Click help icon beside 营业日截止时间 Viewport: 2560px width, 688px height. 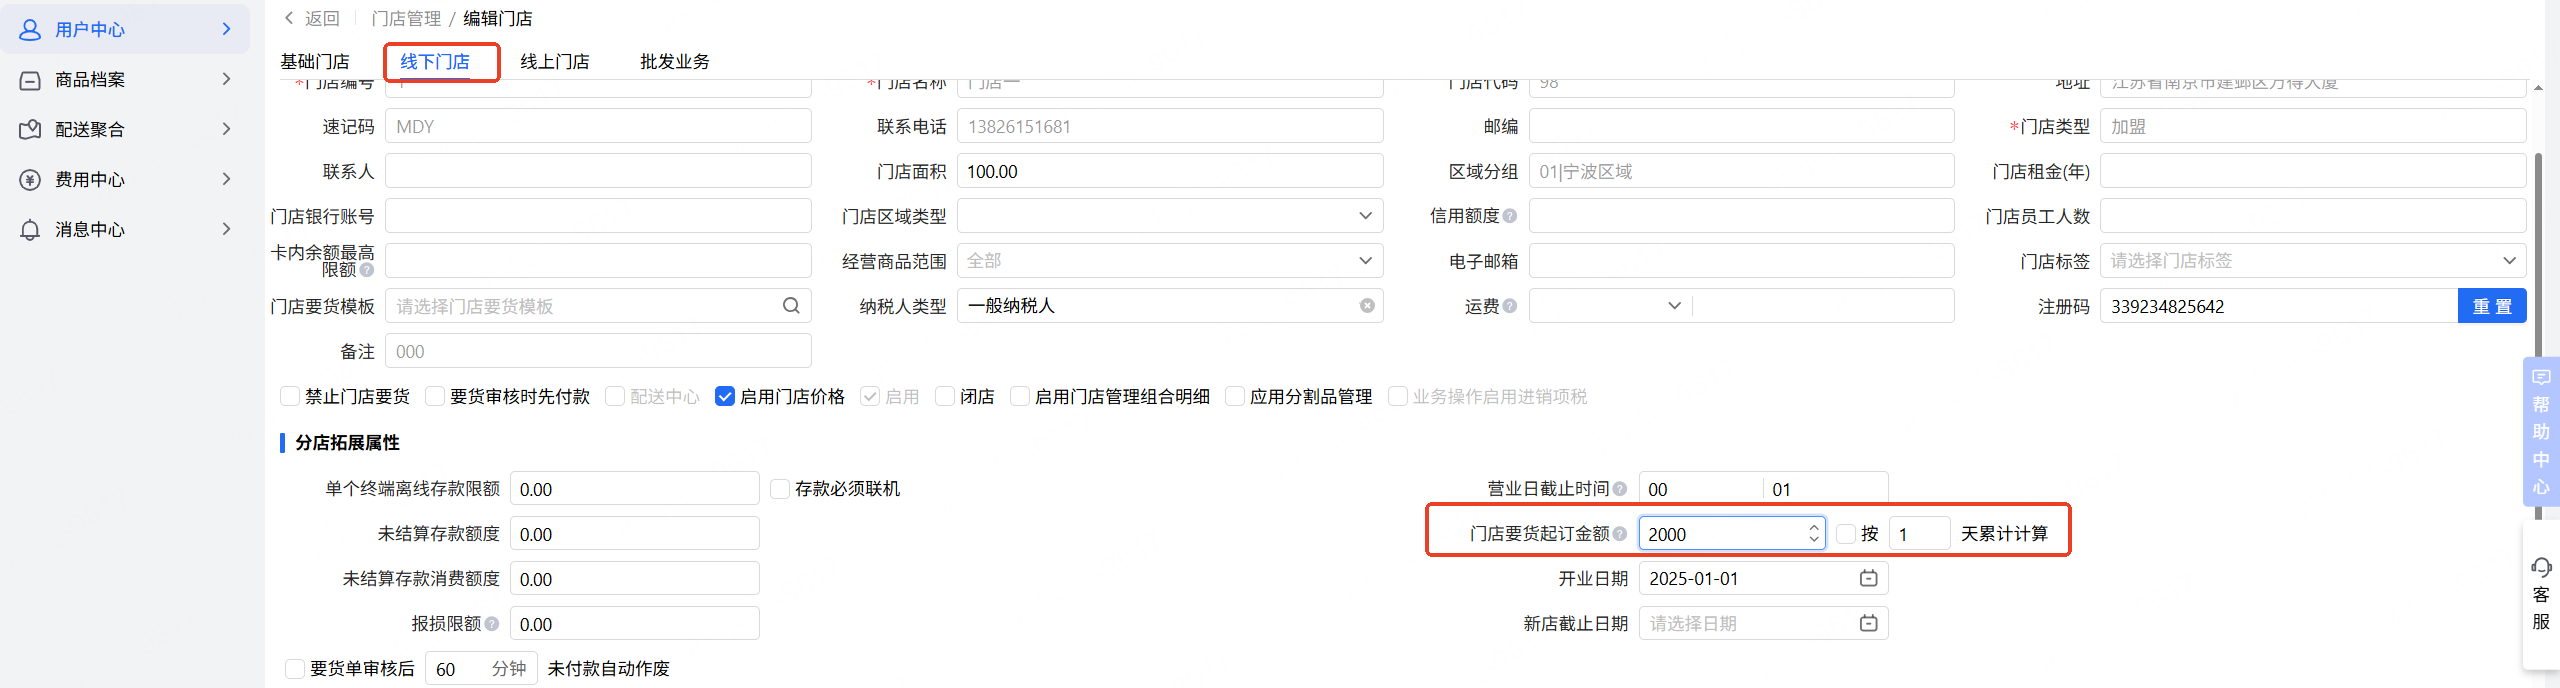tap(1620, 489)
